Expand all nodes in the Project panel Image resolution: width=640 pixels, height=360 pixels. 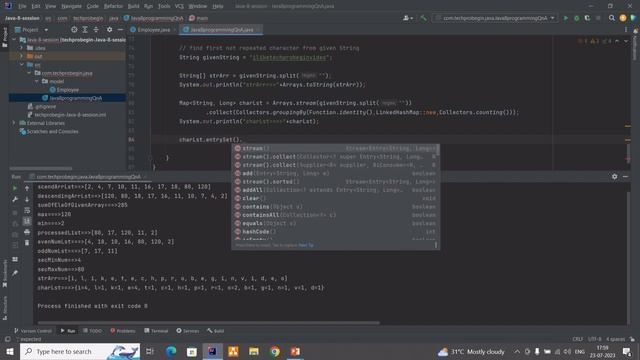pos(85,29)
